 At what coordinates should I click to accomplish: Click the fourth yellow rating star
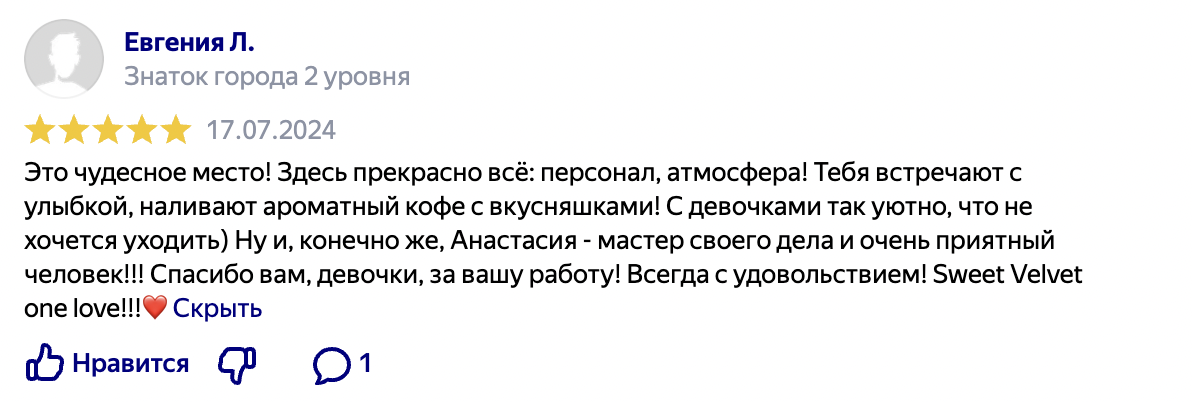click(x=141, y=130)
